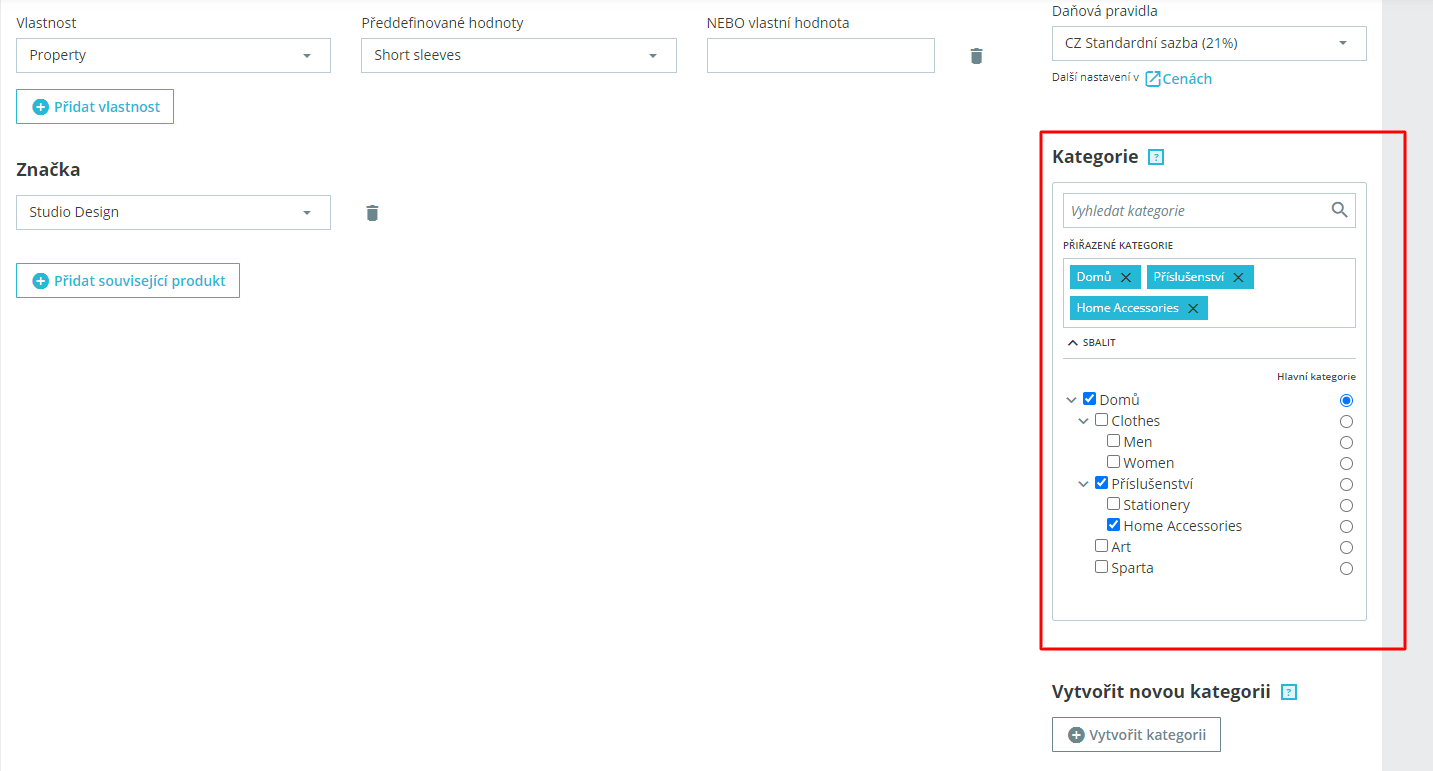This screenshot has height=771, width=1433.
Task: Click the search magnifier in the category search field
Action: pyautogui.click(x=1340, y=210)
